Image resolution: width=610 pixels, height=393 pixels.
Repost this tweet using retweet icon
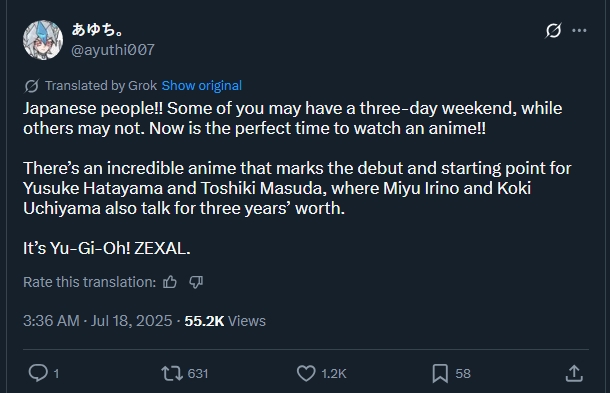point(172,373)
